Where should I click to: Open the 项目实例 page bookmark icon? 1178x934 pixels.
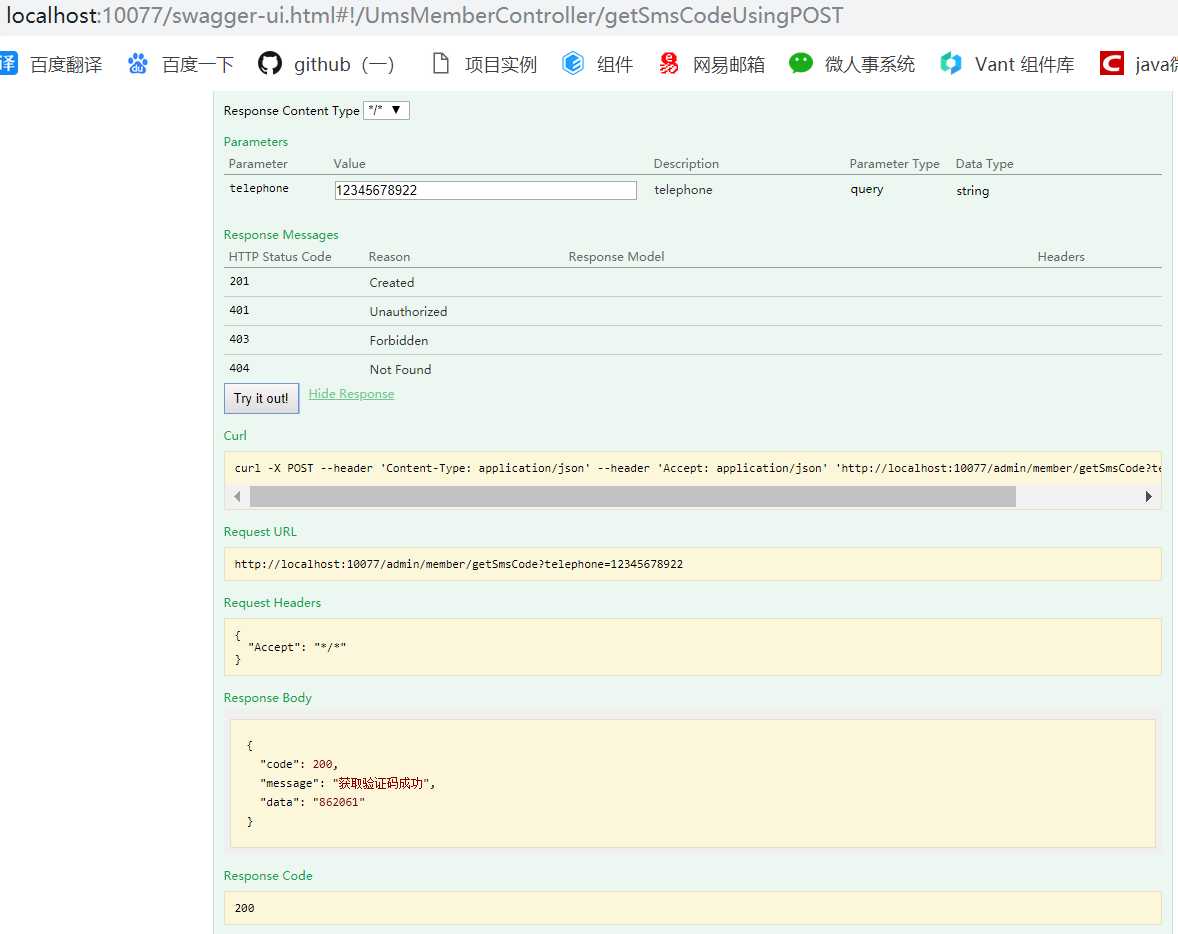pos(441,64)
